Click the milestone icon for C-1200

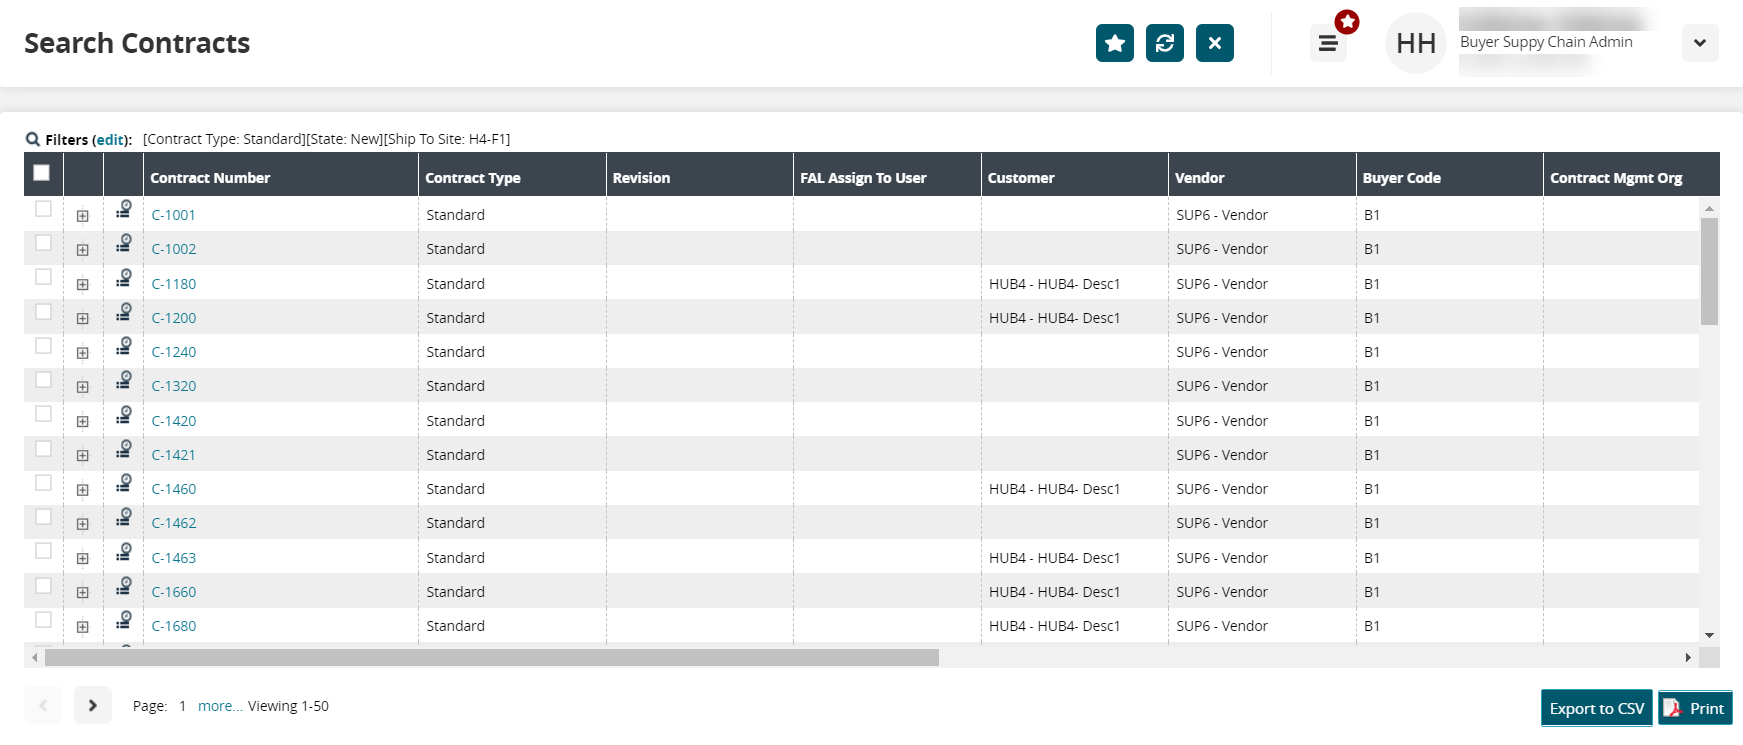[124, 312]
